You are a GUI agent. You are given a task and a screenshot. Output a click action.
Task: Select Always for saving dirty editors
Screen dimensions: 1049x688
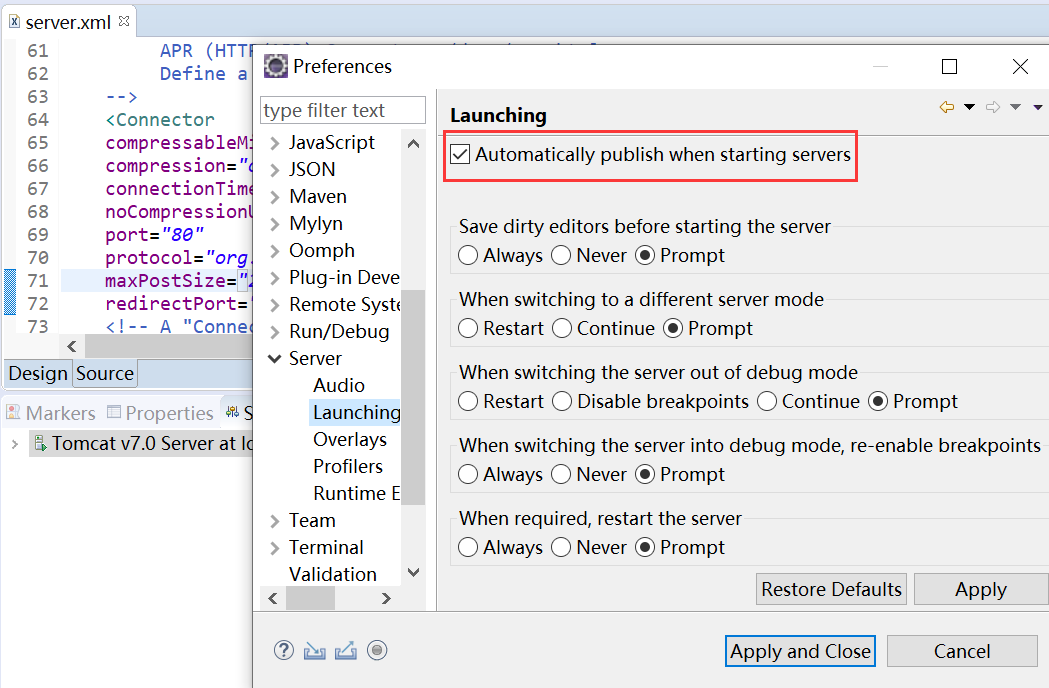(468, 255)
